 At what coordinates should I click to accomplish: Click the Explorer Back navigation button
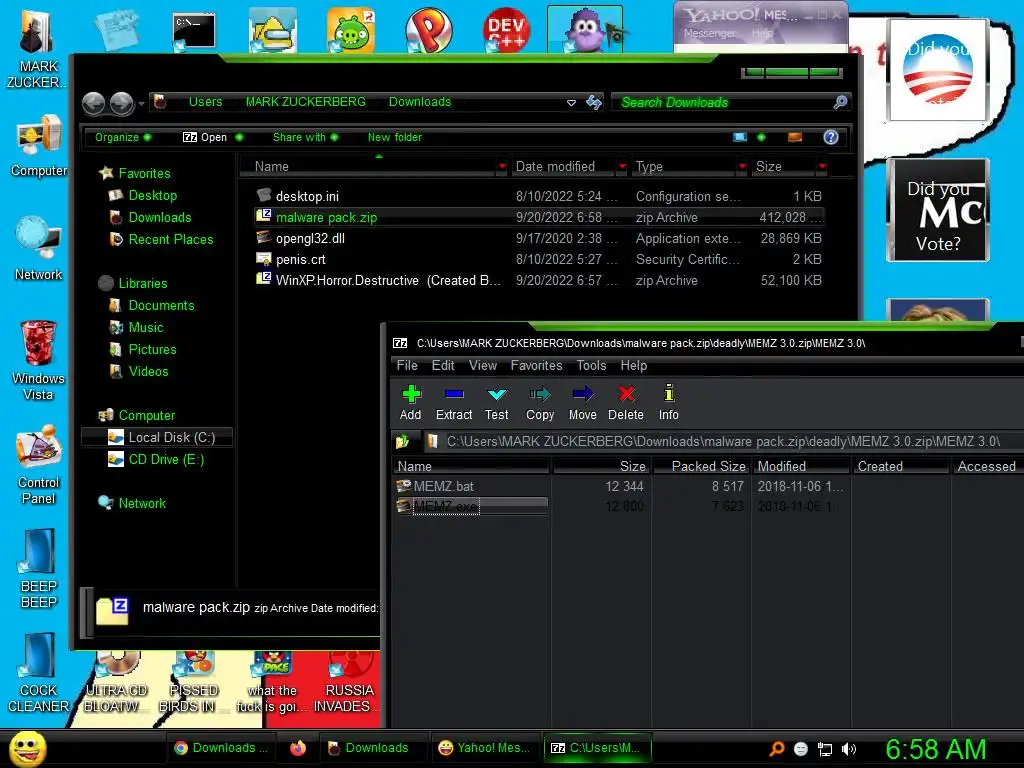pyautogui.click(x=93, y=103)
